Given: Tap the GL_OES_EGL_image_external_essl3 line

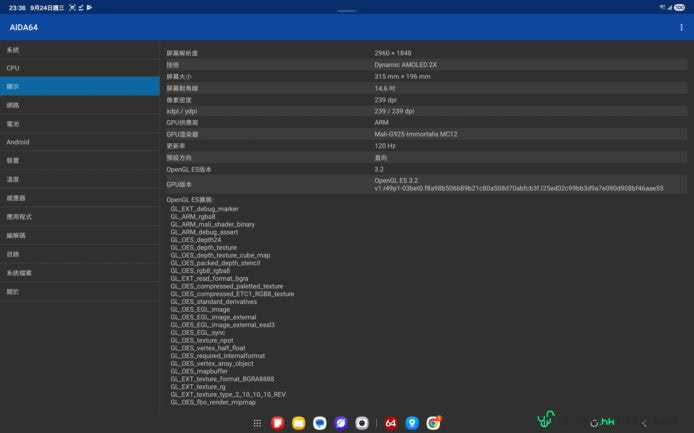Looking at the screenshot, I should pyautogui.click(x=223, y=325).
